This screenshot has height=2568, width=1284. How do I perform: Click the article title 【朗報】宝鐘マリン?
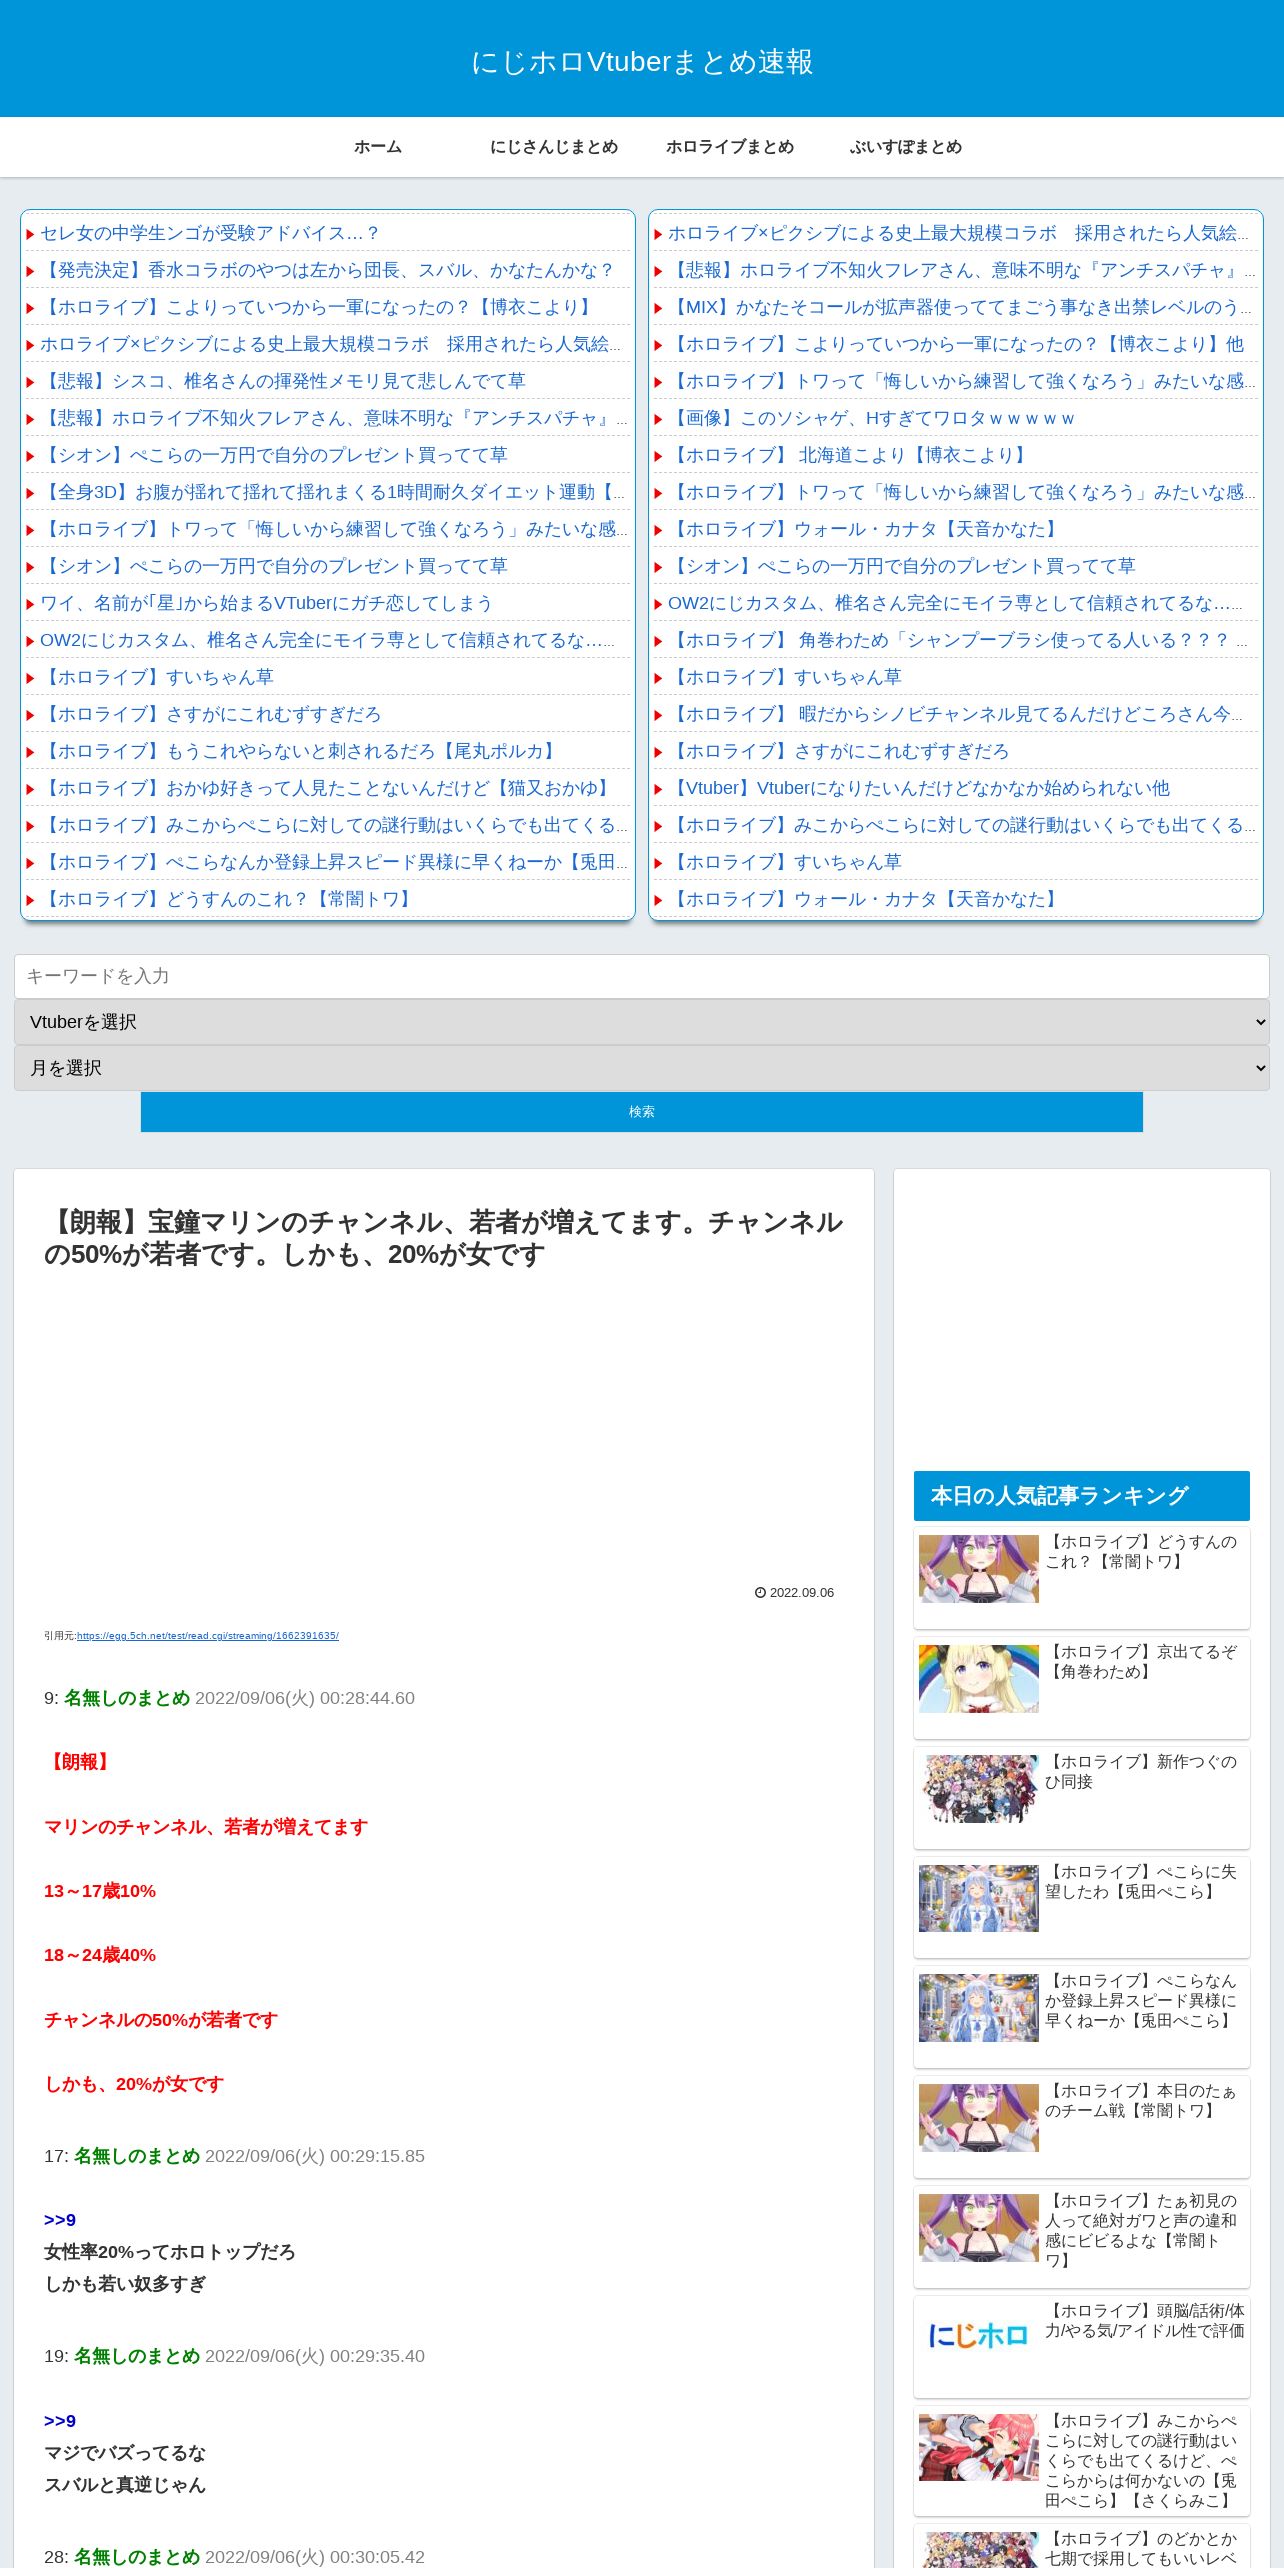pyautogui.click(x=443, y=1238)
